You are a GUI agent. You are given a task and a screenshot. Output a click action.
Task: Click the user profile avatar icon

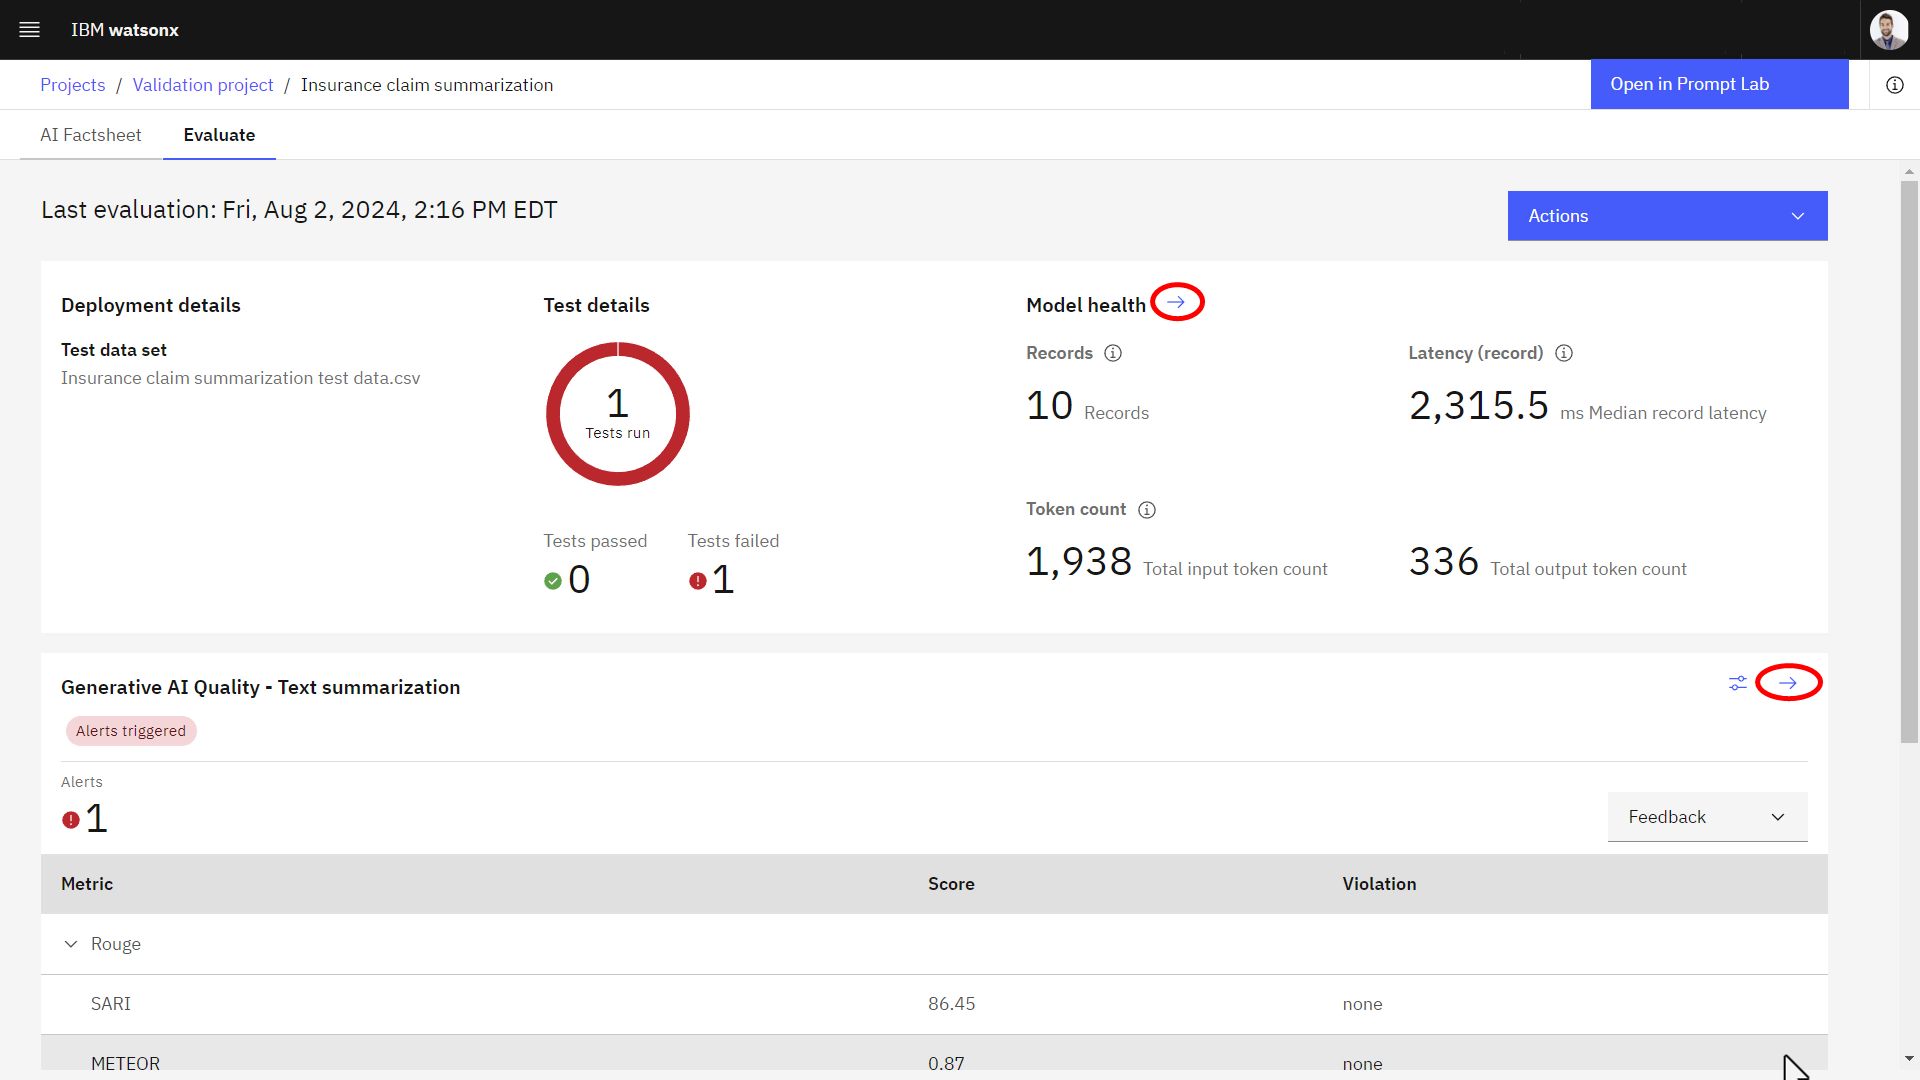point(1891,29)
